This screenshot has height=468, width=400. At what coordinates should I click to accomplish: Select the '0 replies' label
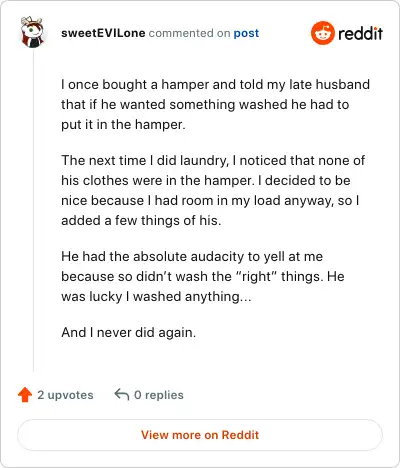[159, 395]
